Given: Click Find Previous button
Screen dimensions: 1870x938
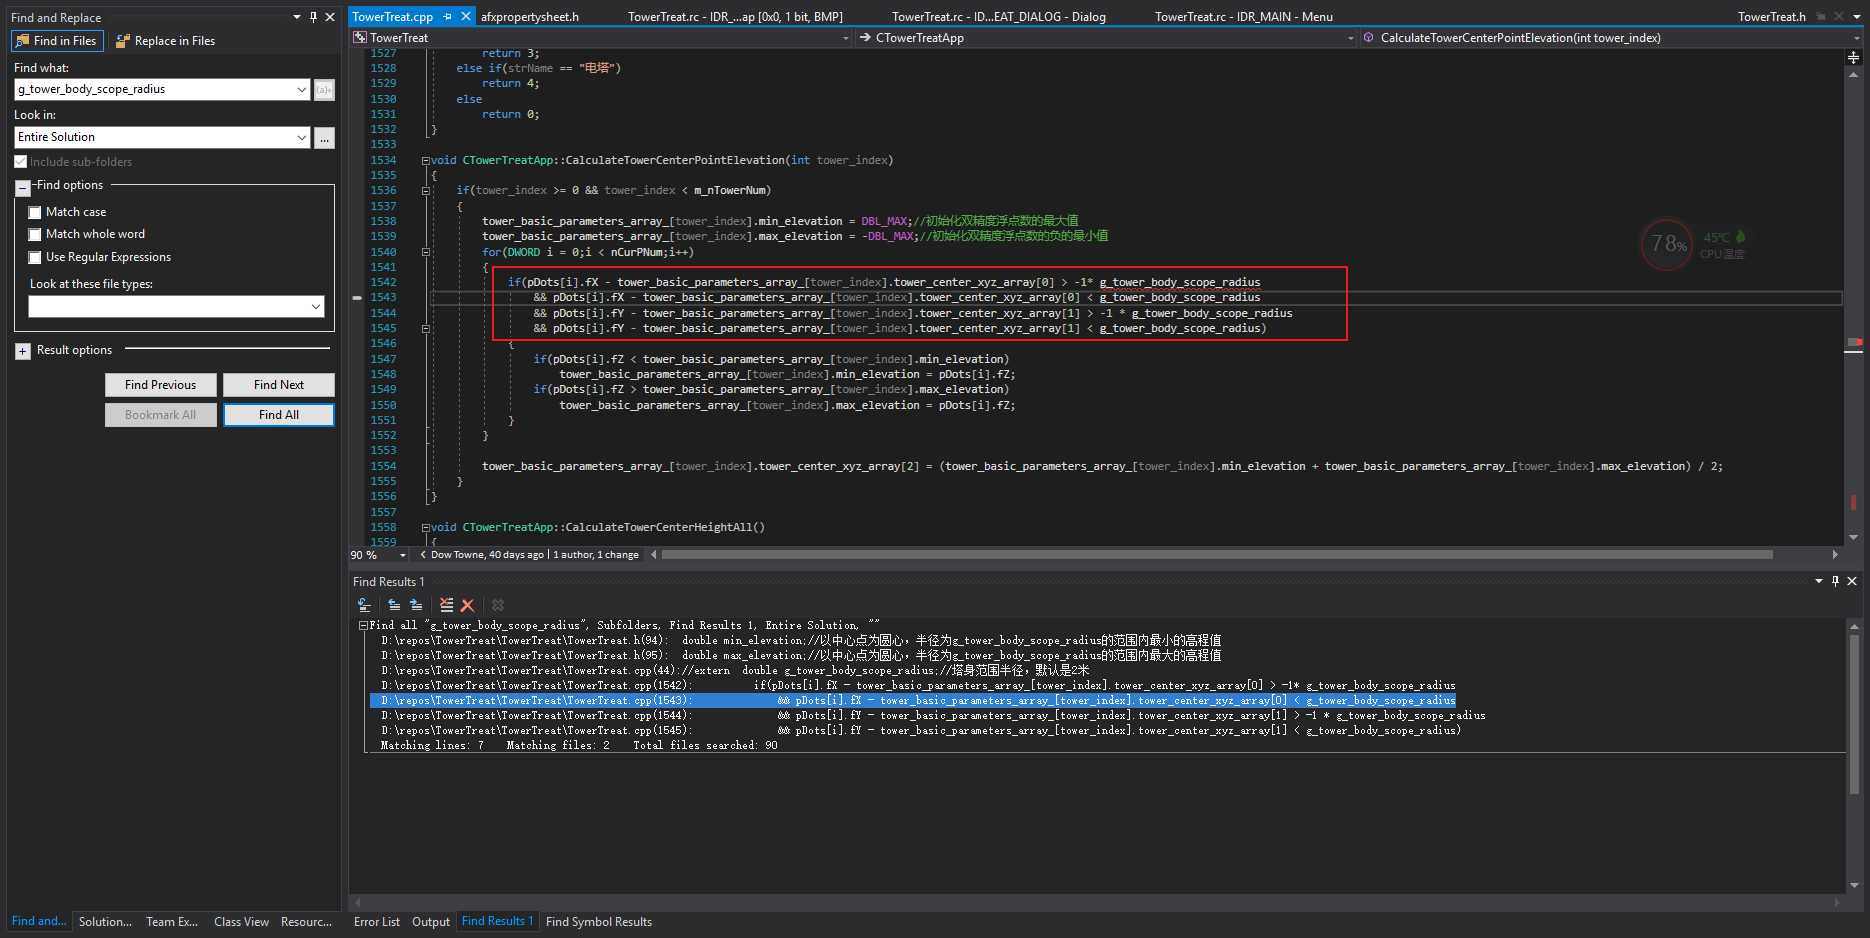Looking at the screenshot, I should pos(161,385).
